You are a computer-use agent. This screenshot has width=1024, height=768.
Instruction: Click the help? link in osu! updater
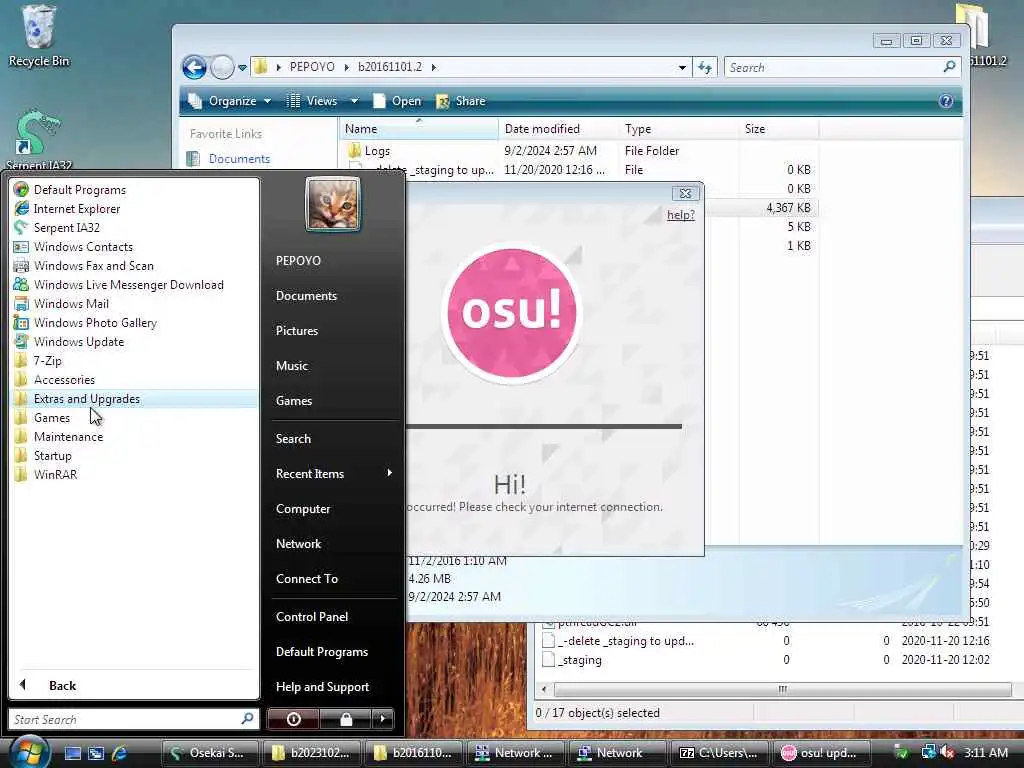(680, 215)
